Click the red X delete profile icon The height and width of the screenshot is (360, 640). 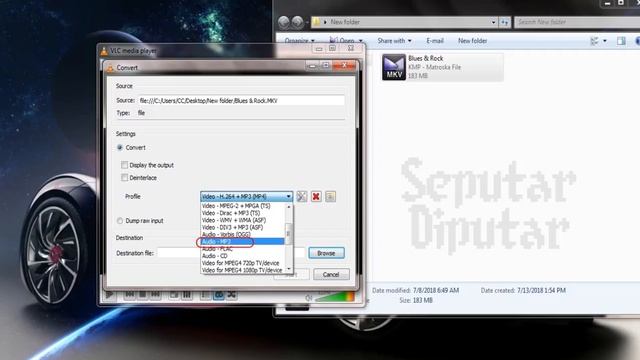tap(316, 196)
